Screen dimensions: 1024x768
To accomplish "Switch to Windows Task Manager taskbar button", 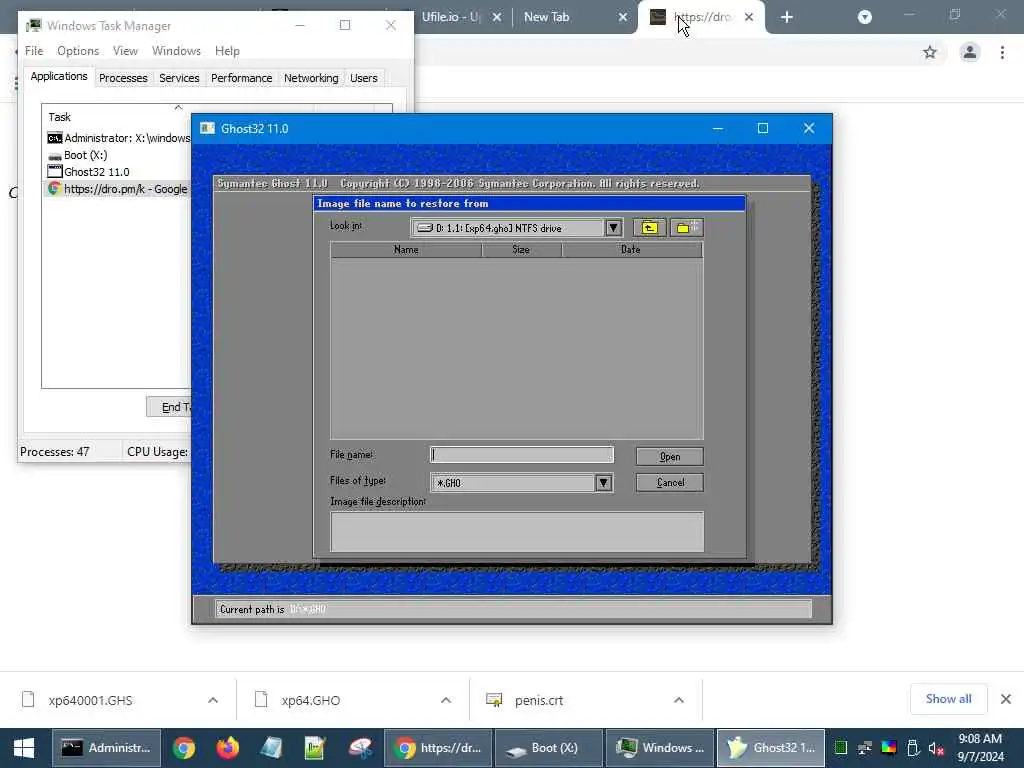I will [x=660, y=748].
